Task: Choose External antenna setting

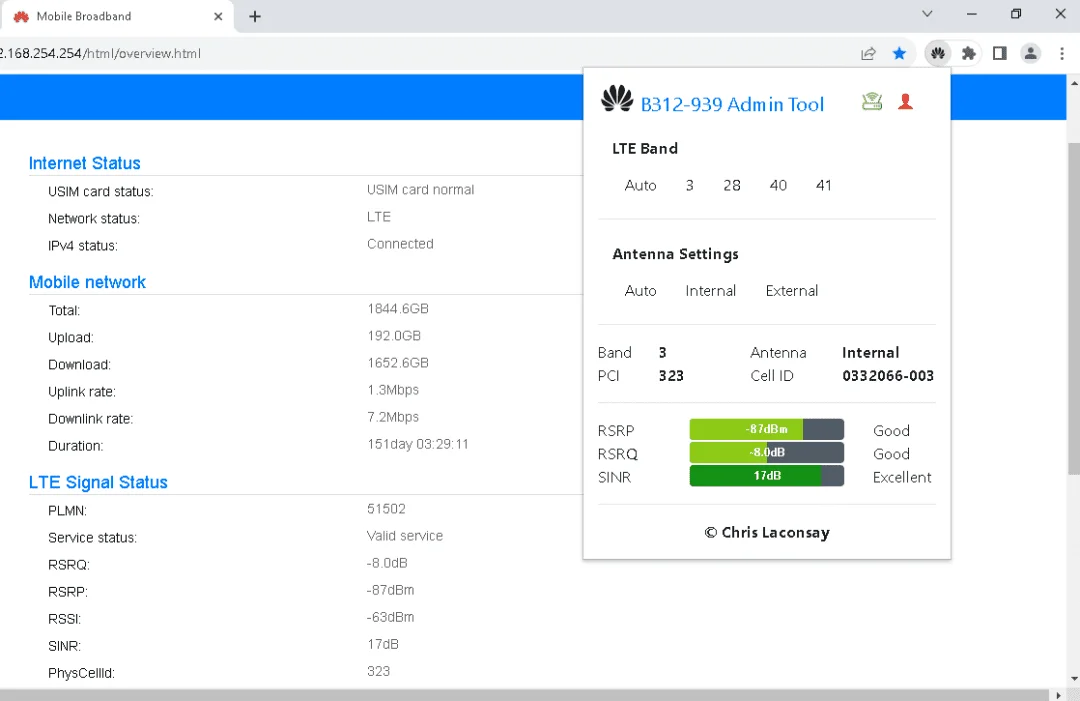Action: (792, 291)
